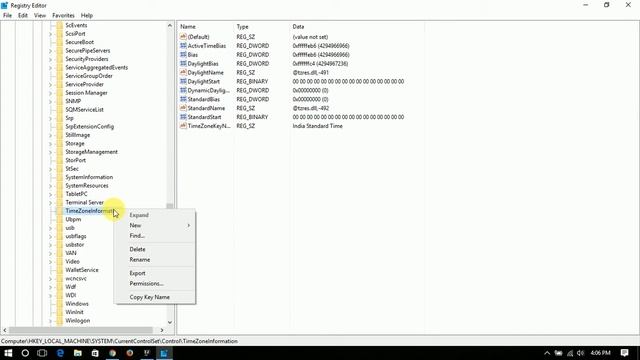Screen dimensions: 640x360
Task: Click the volume icon in system tray
Action: pos(580,353)
